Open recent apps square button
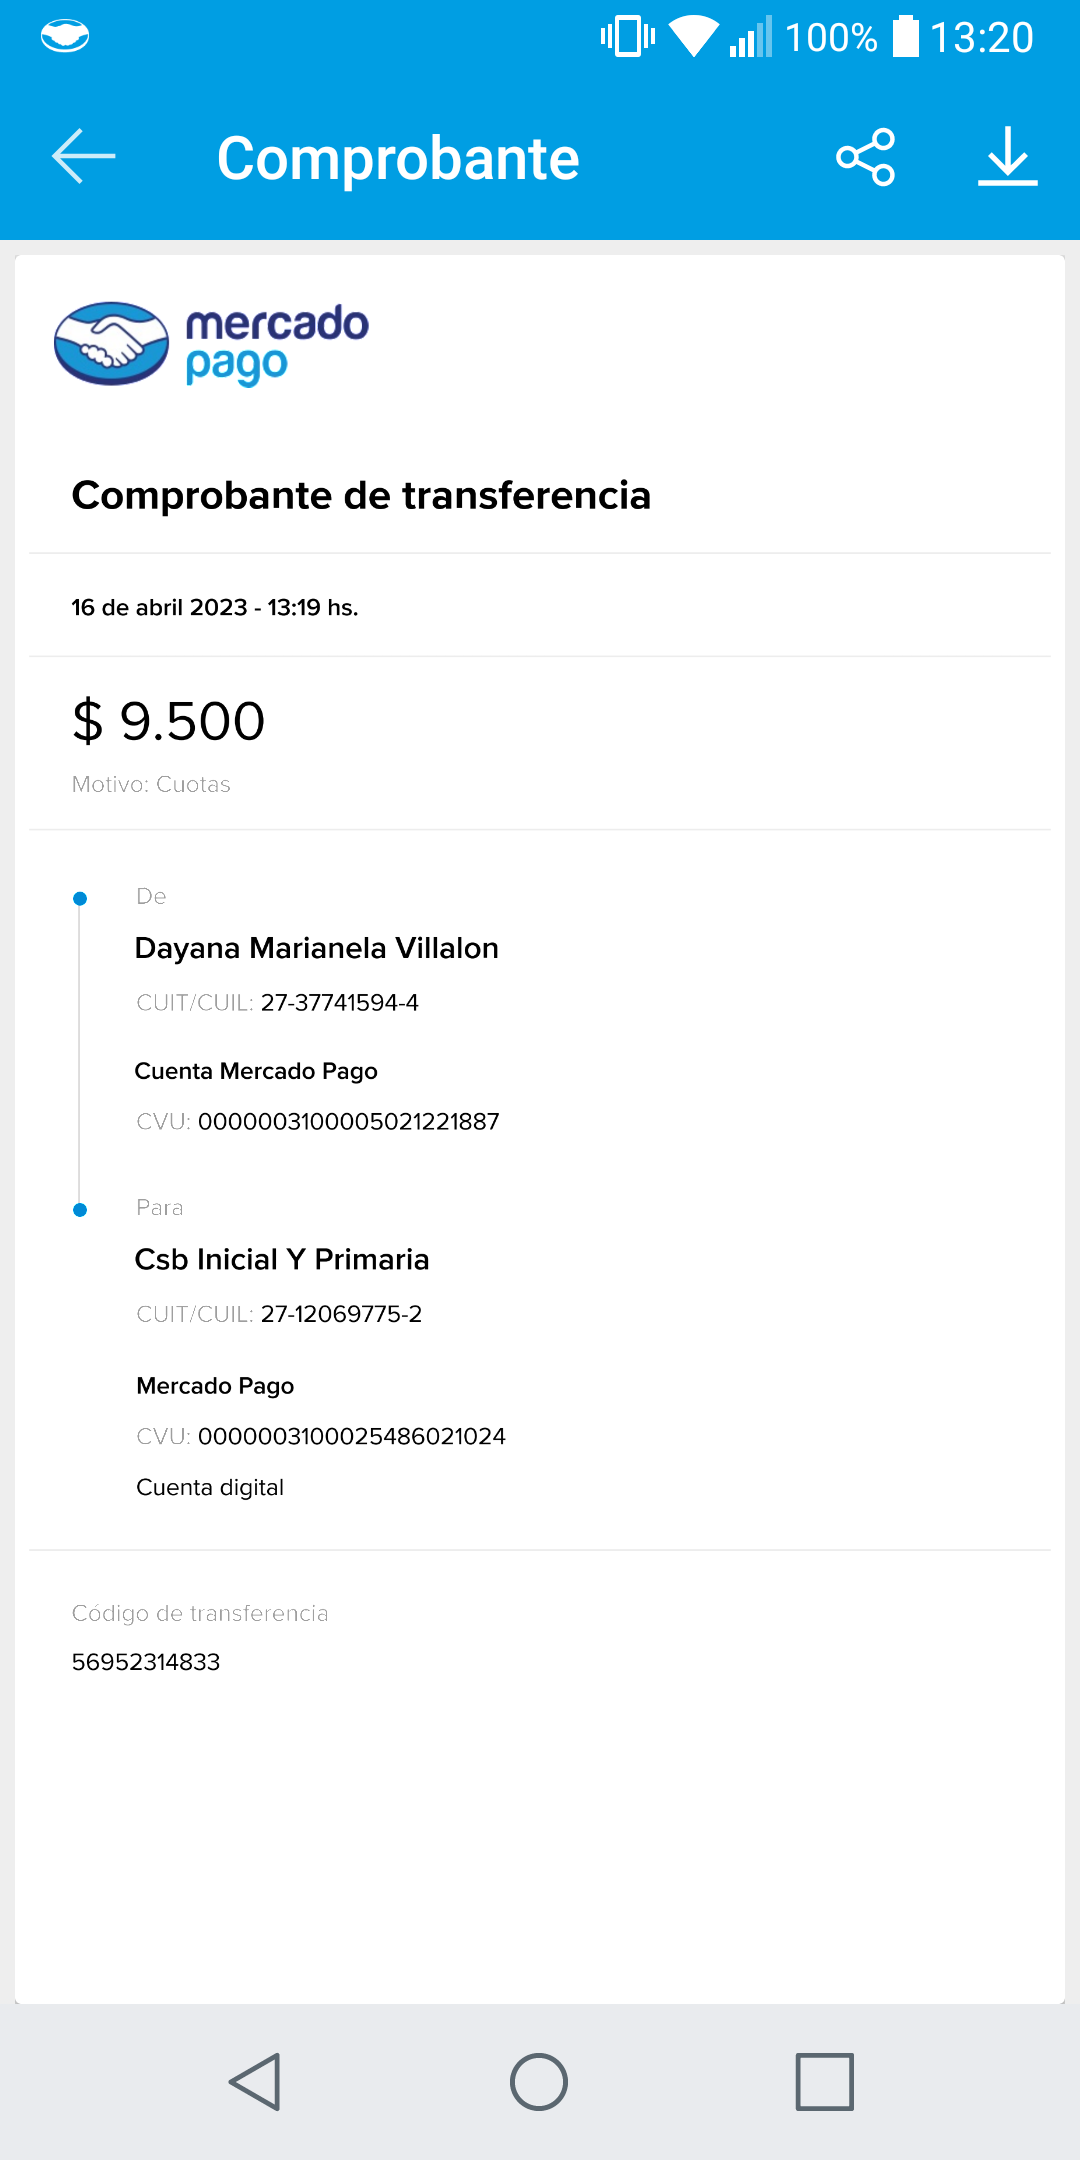The height and width of the screenshot is (2160, 1080). 824,2082
